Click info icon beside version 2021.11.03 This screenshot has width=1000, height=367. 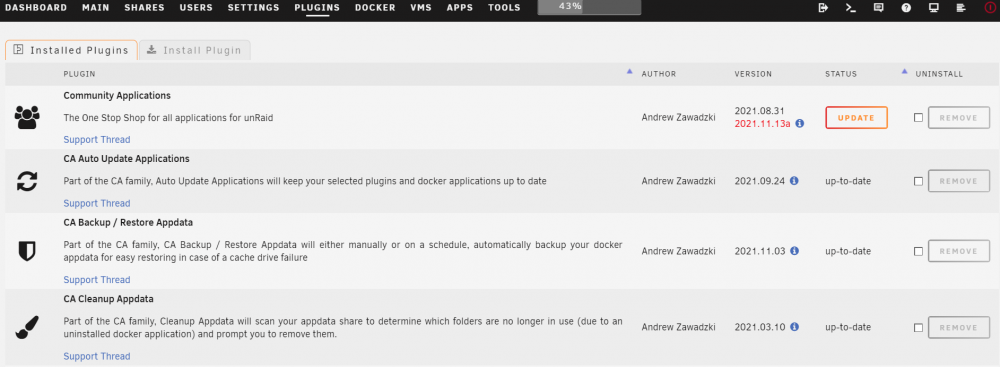pyautogui.click(x=794, y=251)
